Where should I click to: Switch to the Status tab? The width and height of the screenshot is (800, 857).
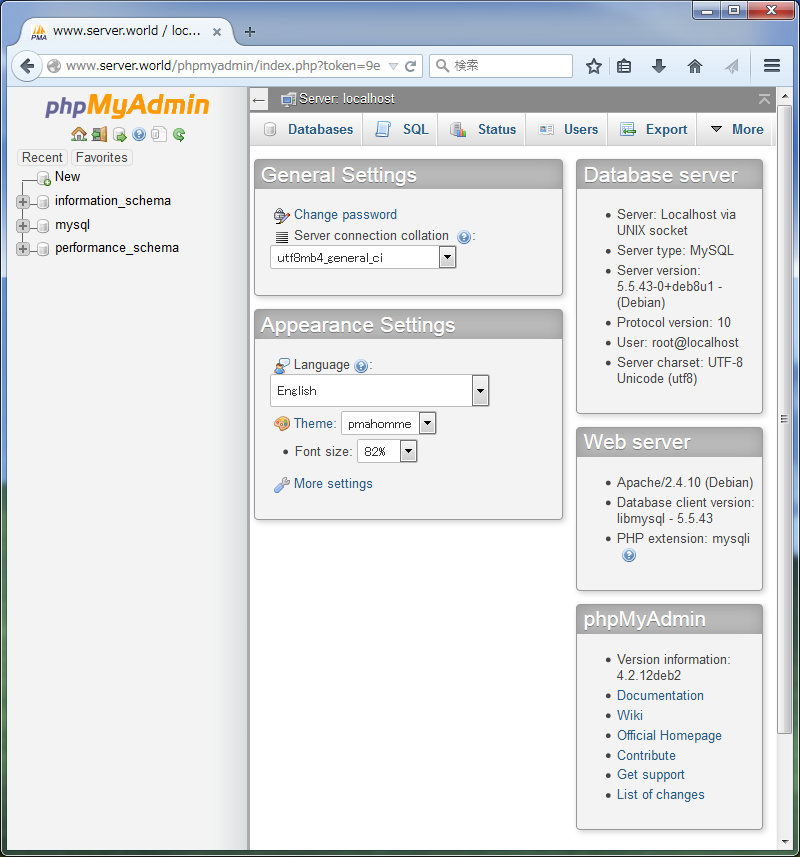[x=483, y=130]
